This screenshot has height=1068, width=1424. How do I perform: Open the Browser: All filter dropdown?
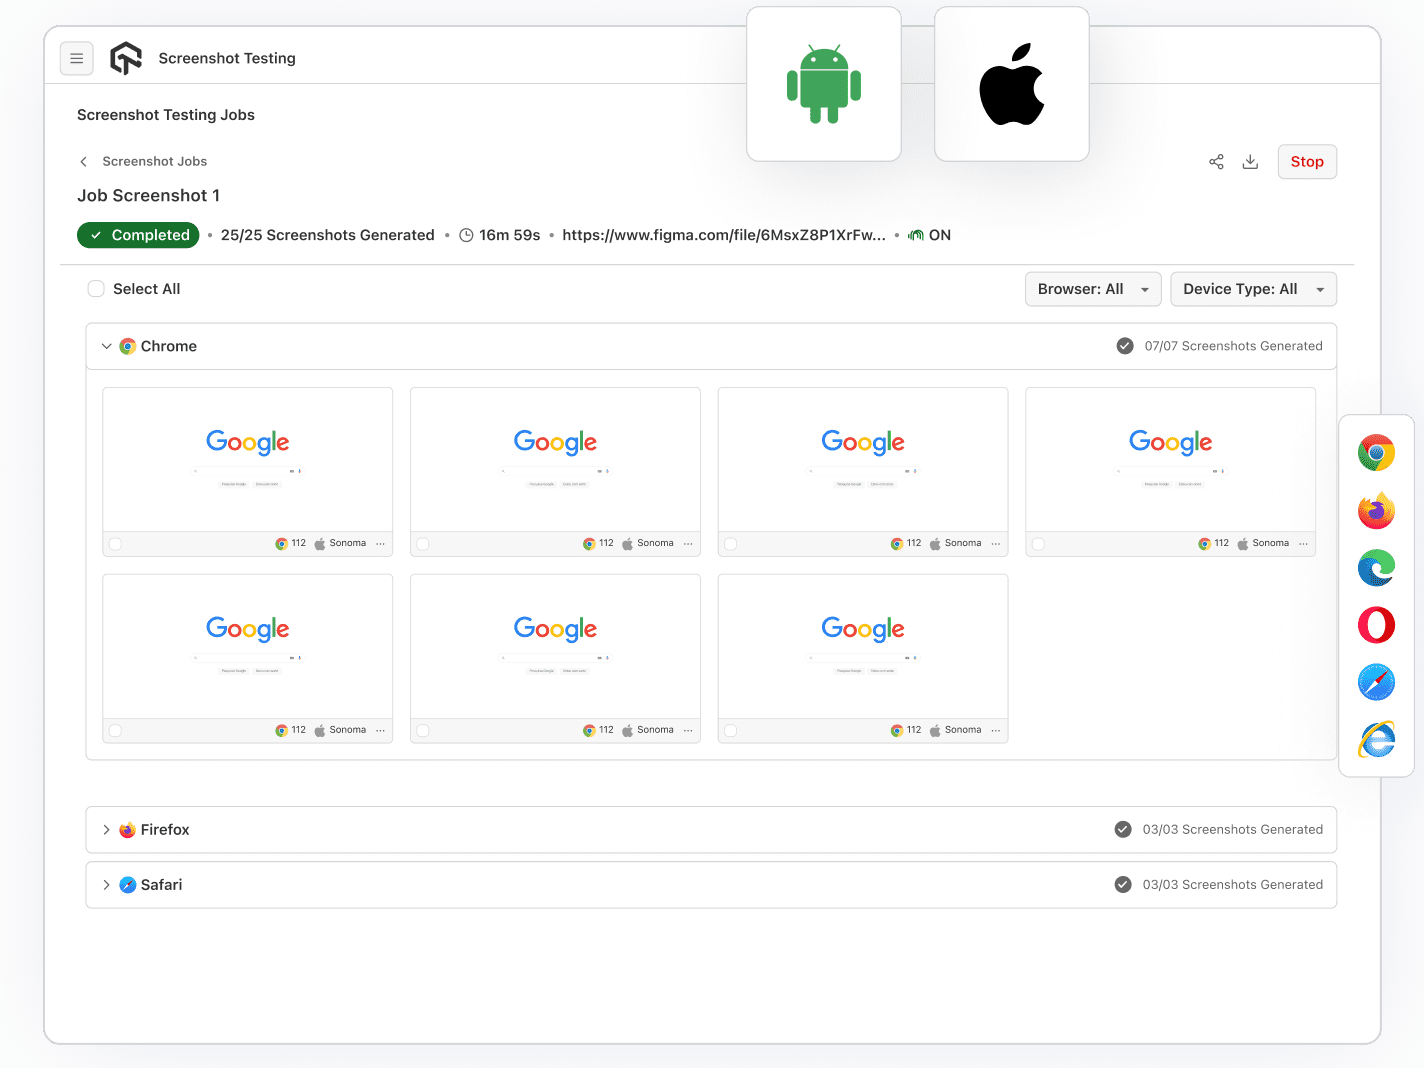1093,289
